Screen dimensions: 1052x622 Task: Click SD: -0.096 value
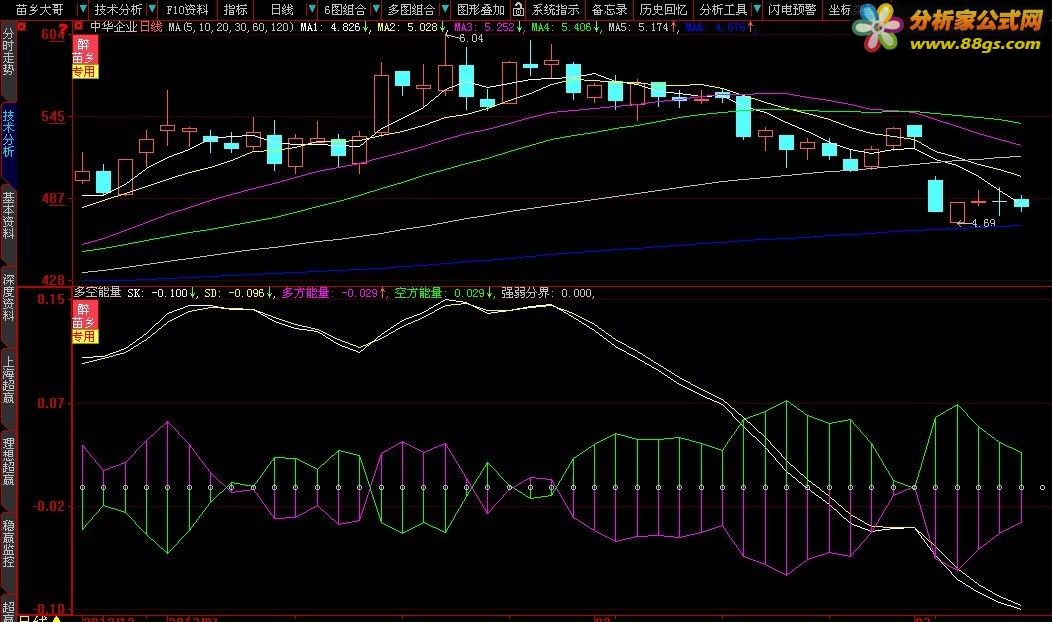[x=240, y=293]
